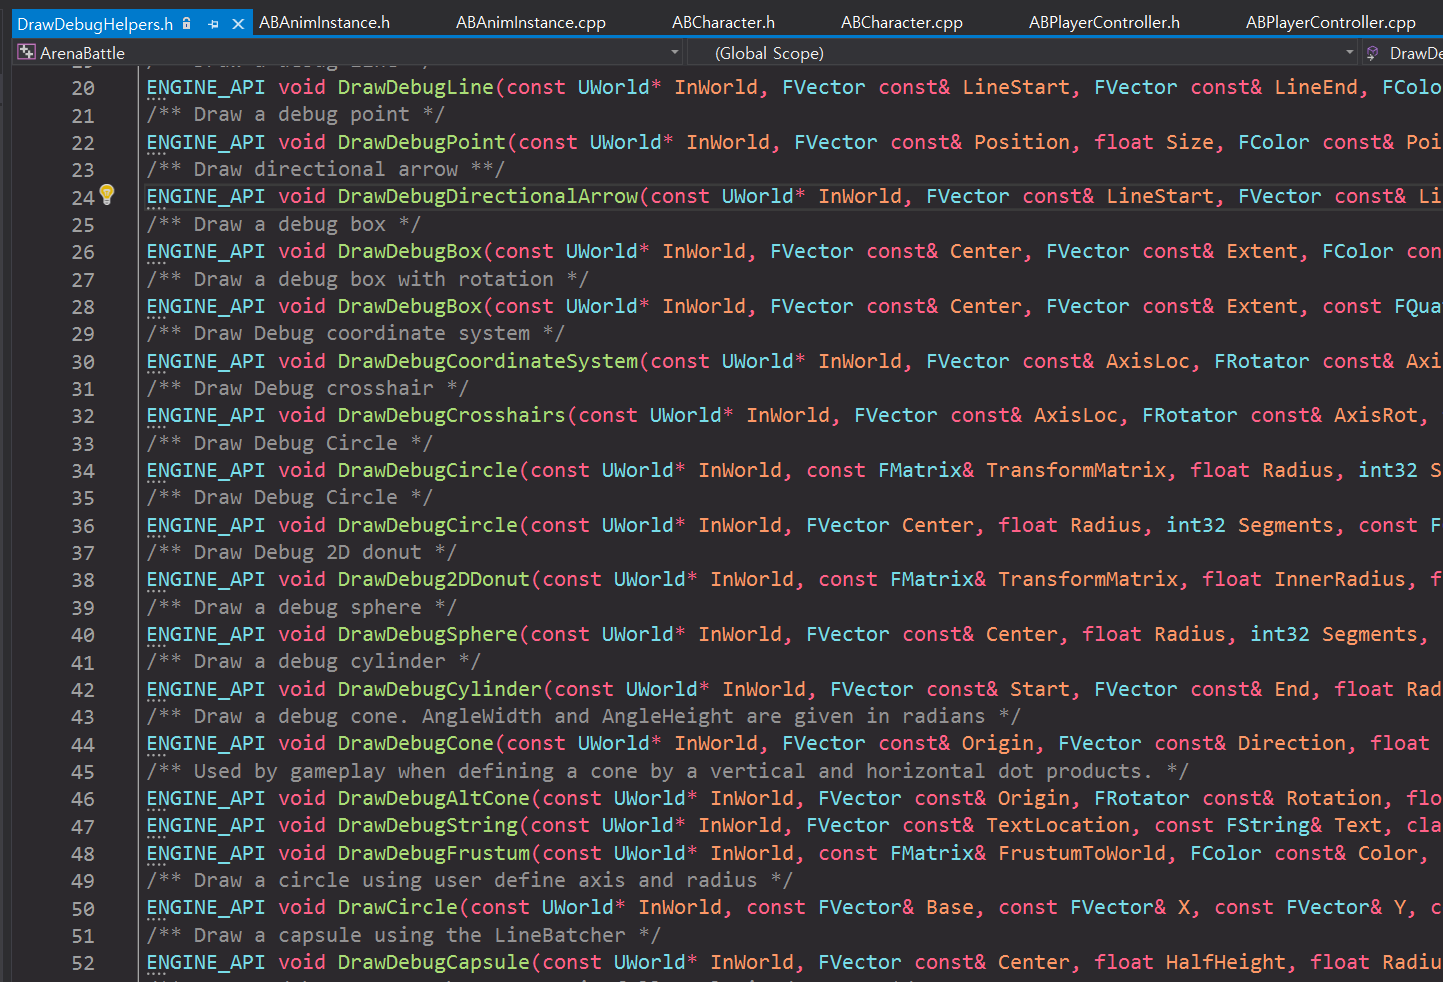Screen dimensions: 1443x982
Task: Click the 'Draw a debug box with rotation' comment
Action: click(367, 279)
